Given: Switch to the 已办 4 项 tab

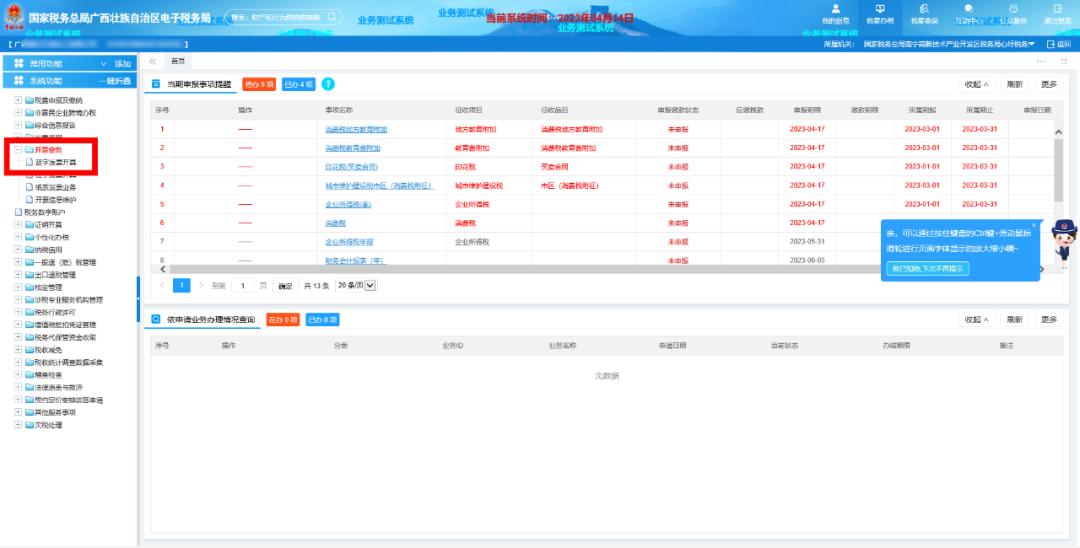Looking at the screenshot, I should click(298, 84).
